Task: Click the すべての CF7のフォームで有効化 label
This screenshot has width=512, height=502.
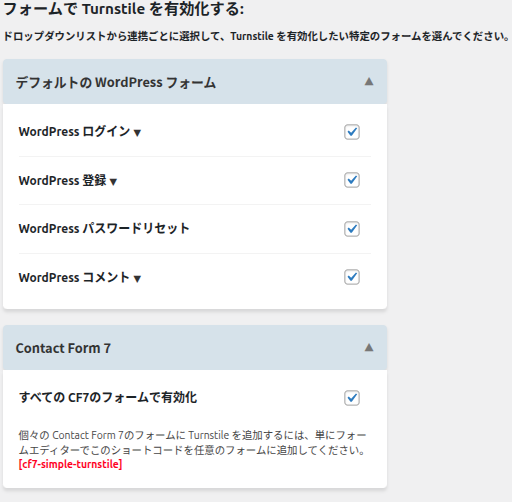Action: [x=108, y=397]
